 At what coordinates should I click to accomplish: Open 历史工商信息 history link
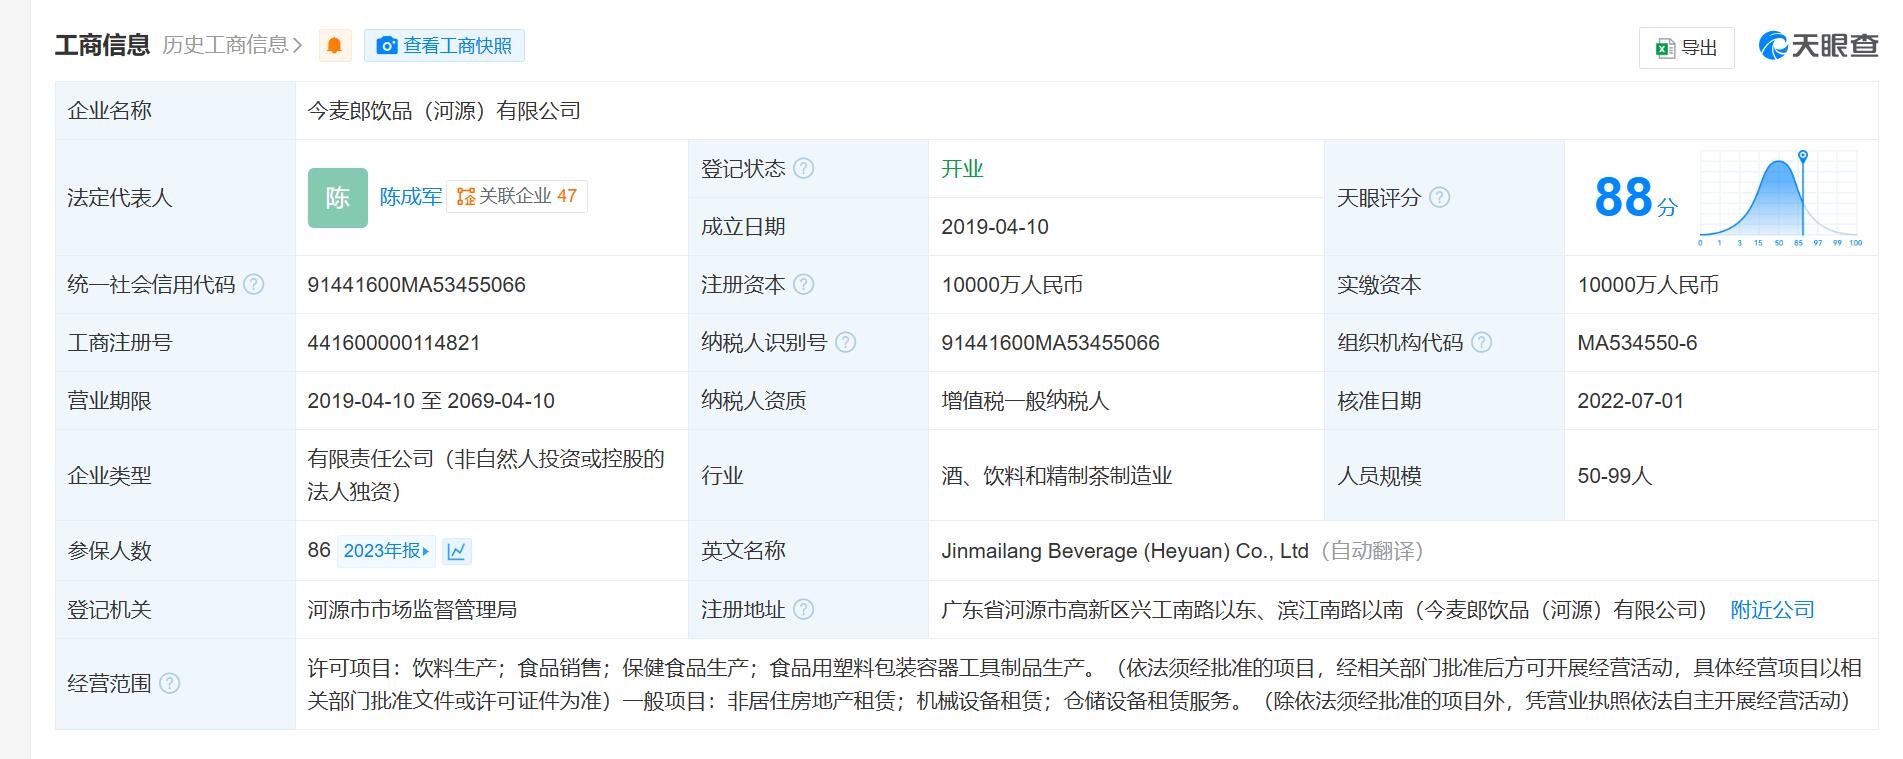click(x=232, y=45)
